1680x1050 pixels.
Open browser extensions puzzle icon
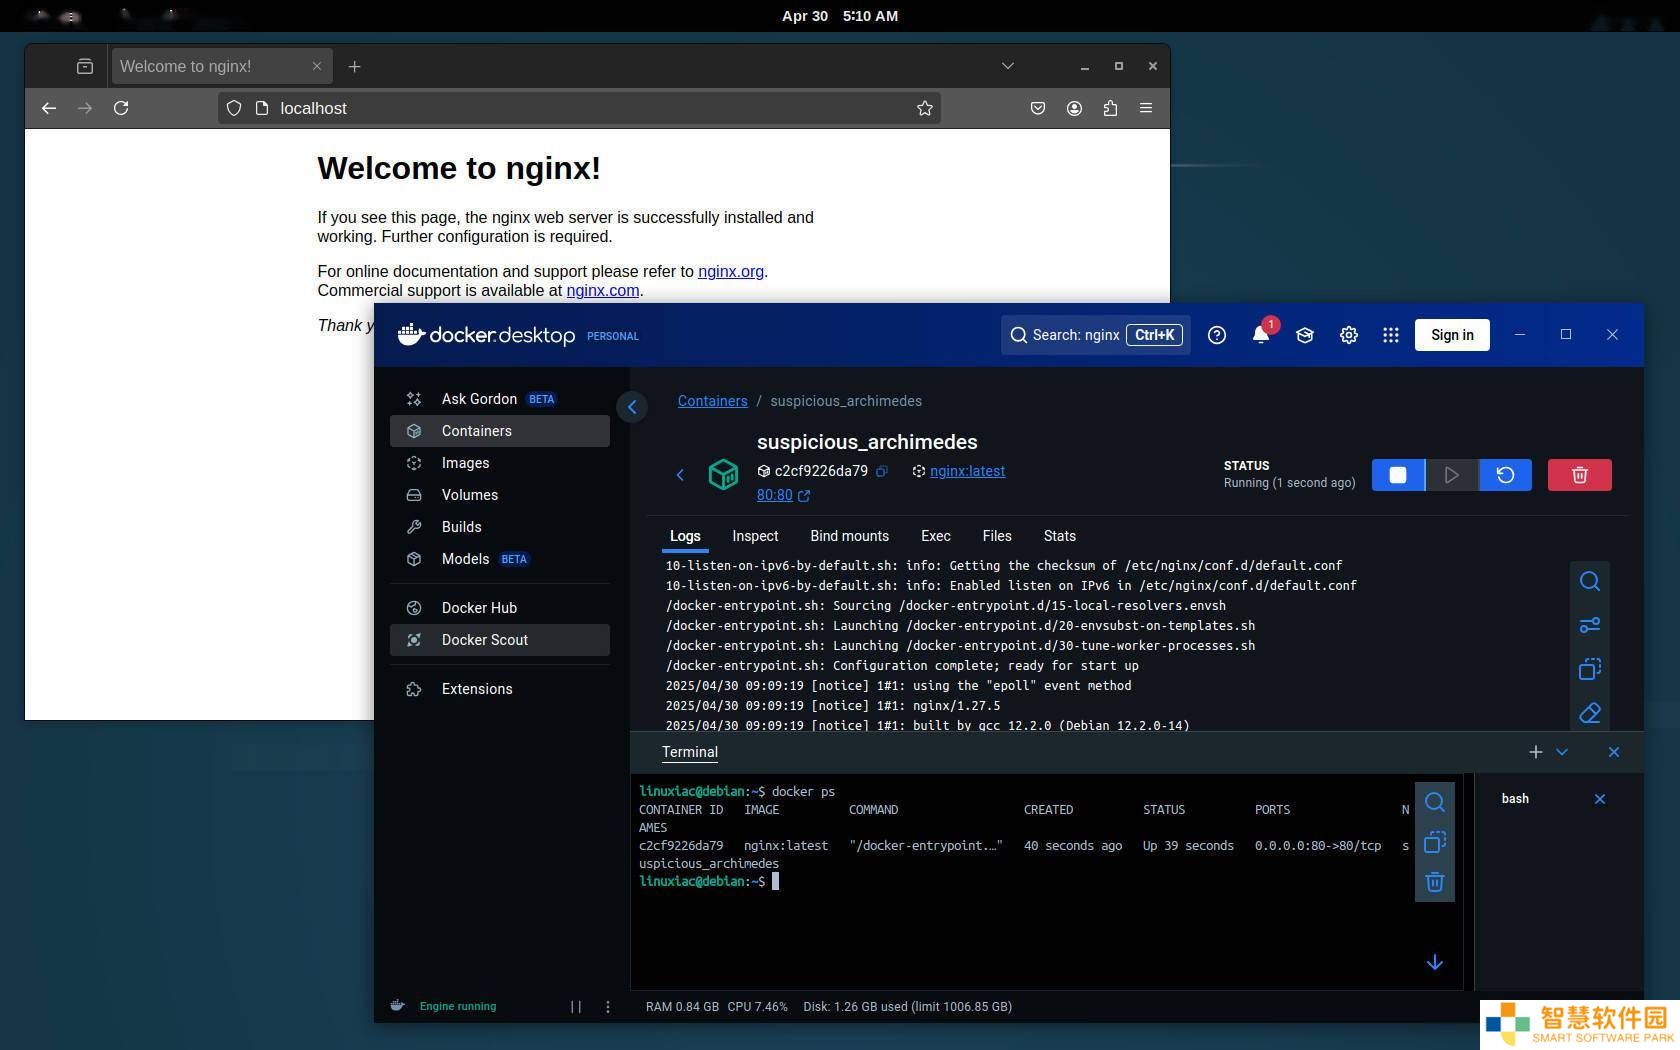[x=1110, y=108]
